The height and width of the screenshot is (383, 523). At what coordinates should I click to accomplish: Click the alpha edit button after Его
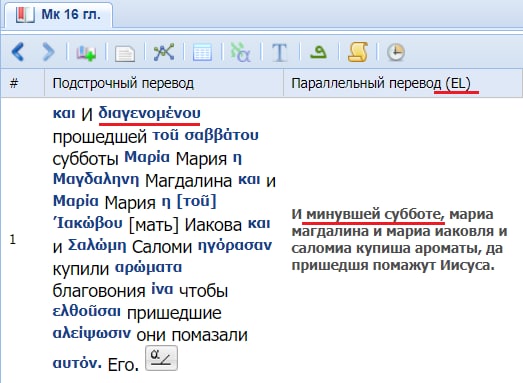coord(161,358)
